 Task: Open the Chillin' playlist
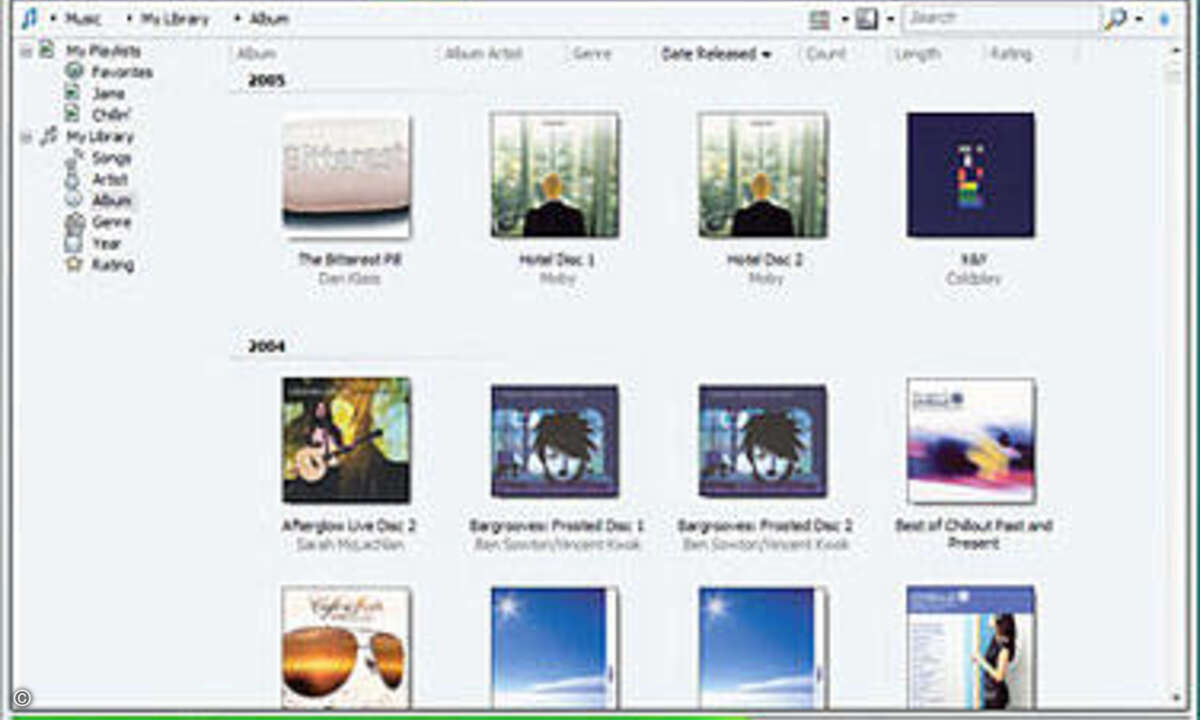click(x=112, y=115)
